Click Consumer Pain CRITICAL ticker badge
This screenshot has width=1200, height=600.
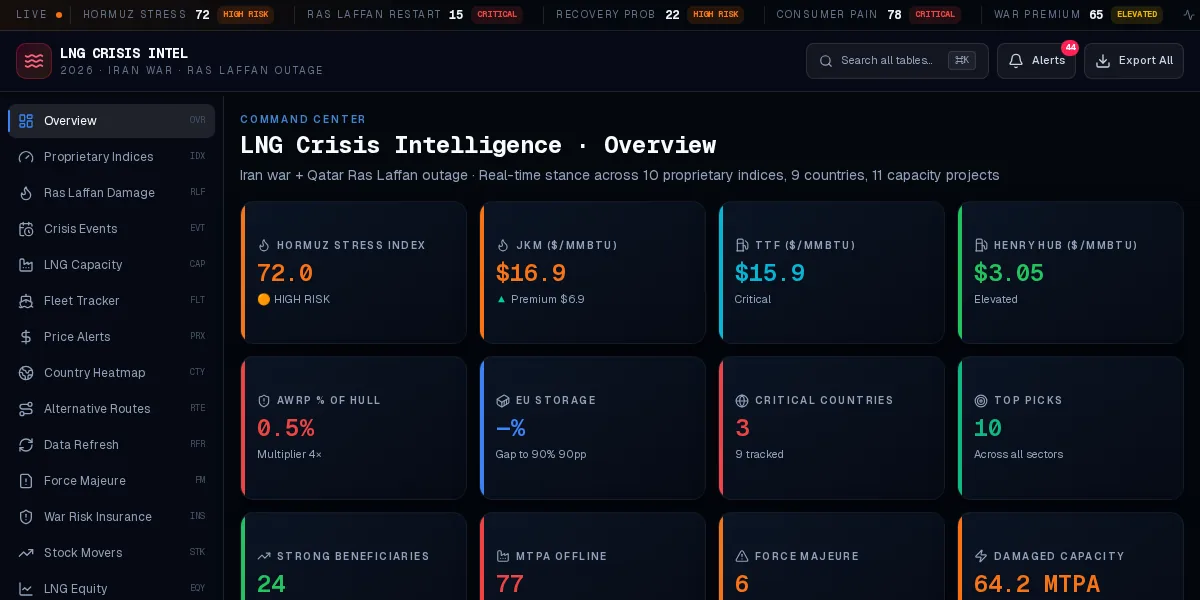(935, 15)
